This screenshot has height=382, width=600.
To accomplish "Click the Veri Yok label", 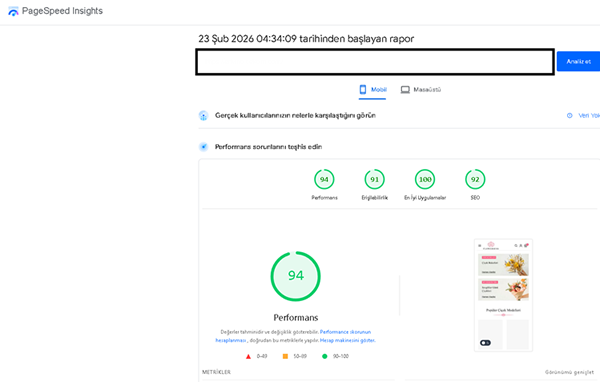I will [589, 115].
